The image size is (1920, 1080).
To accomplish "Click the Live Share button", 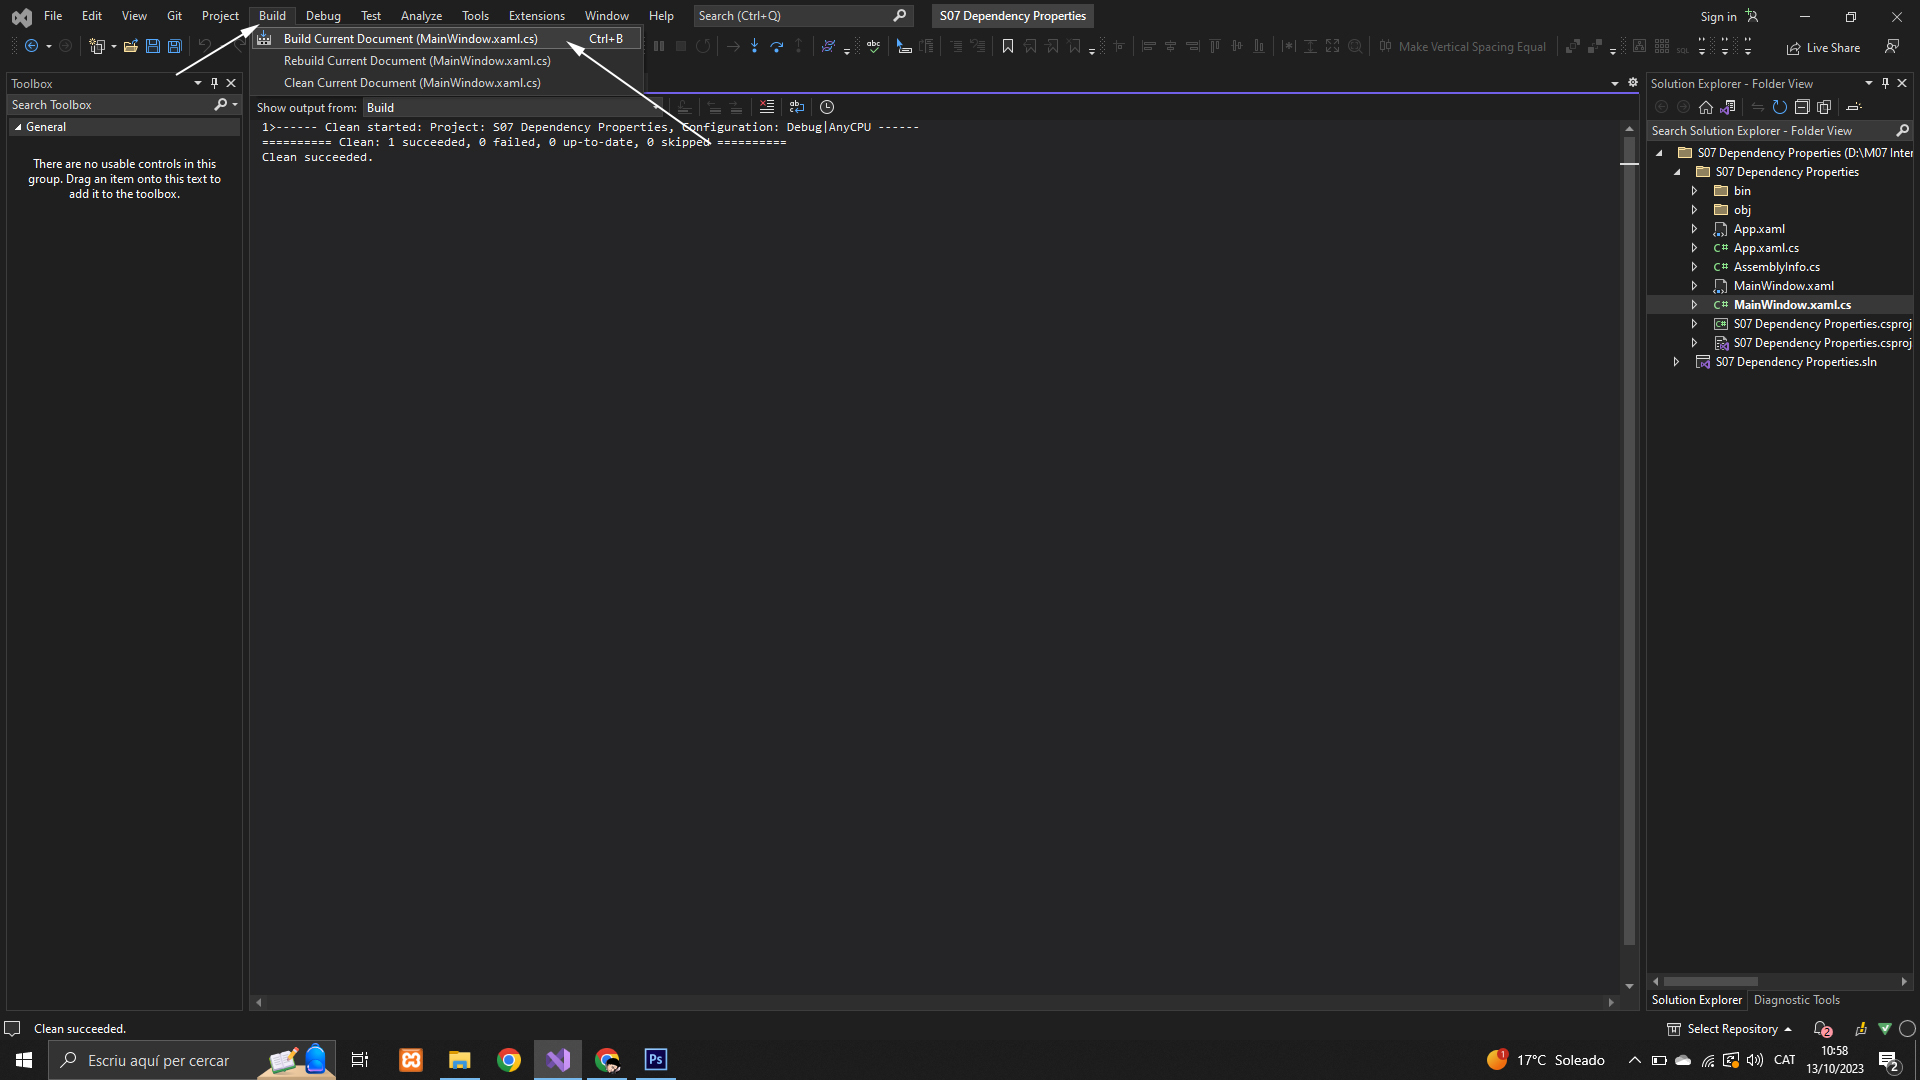I will 1823,47.
